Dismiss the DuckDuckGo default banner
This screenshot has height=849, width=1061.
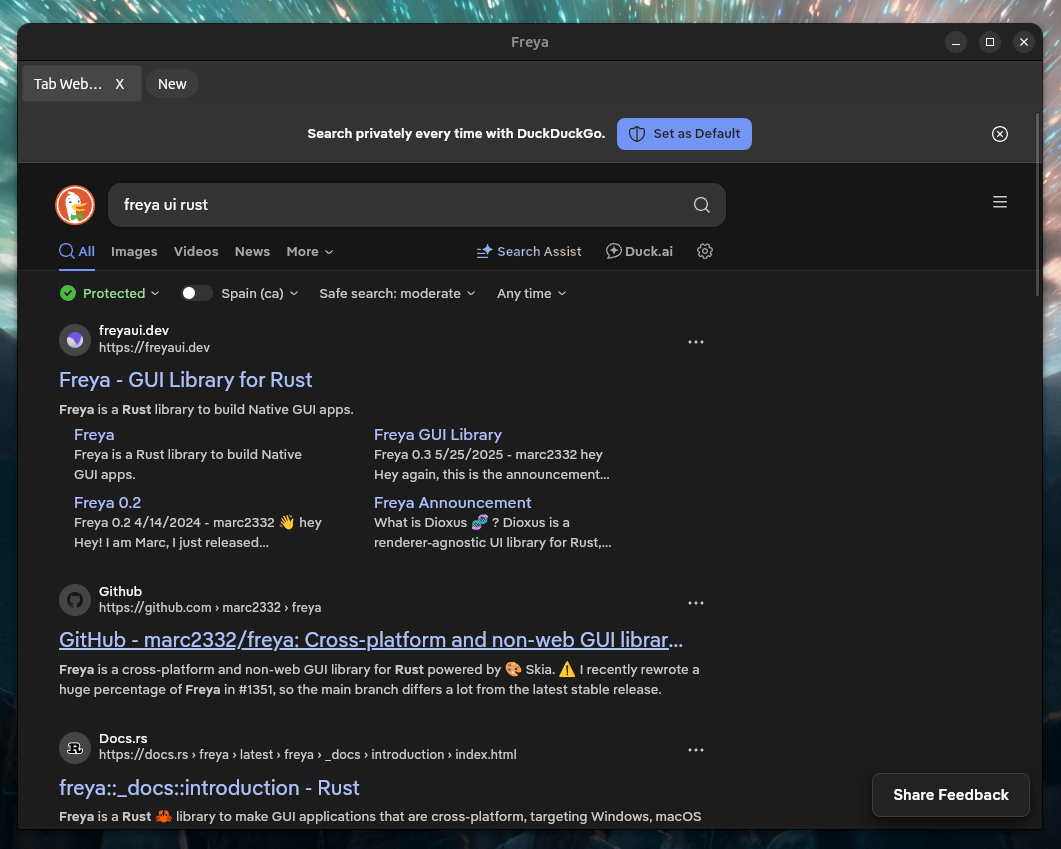[999, 134]
